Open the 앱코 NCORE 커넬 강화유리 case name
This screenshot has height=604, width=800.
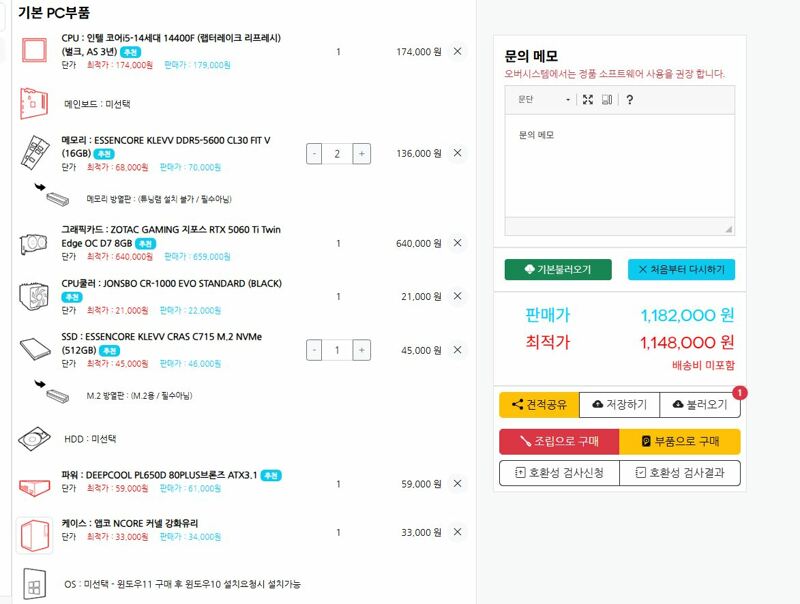tap(130, 523)
